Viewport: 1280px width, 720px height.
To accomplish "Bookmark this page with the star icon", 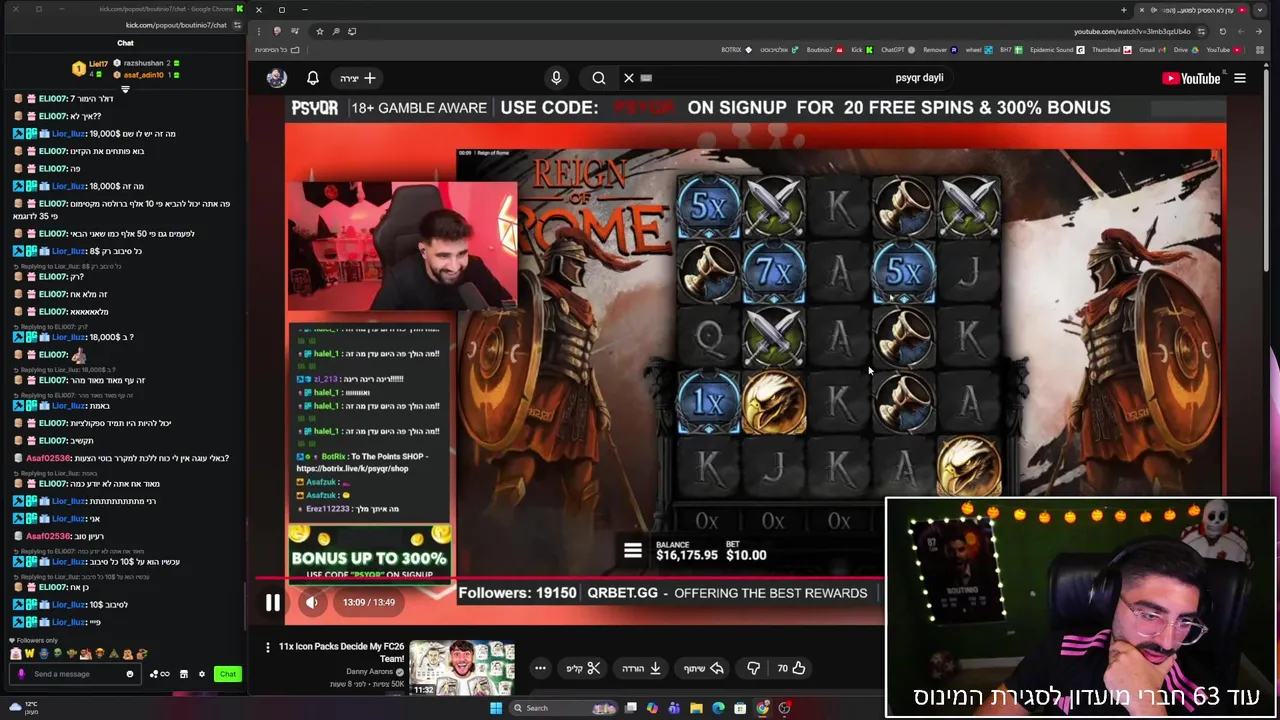I will point(319,31).
